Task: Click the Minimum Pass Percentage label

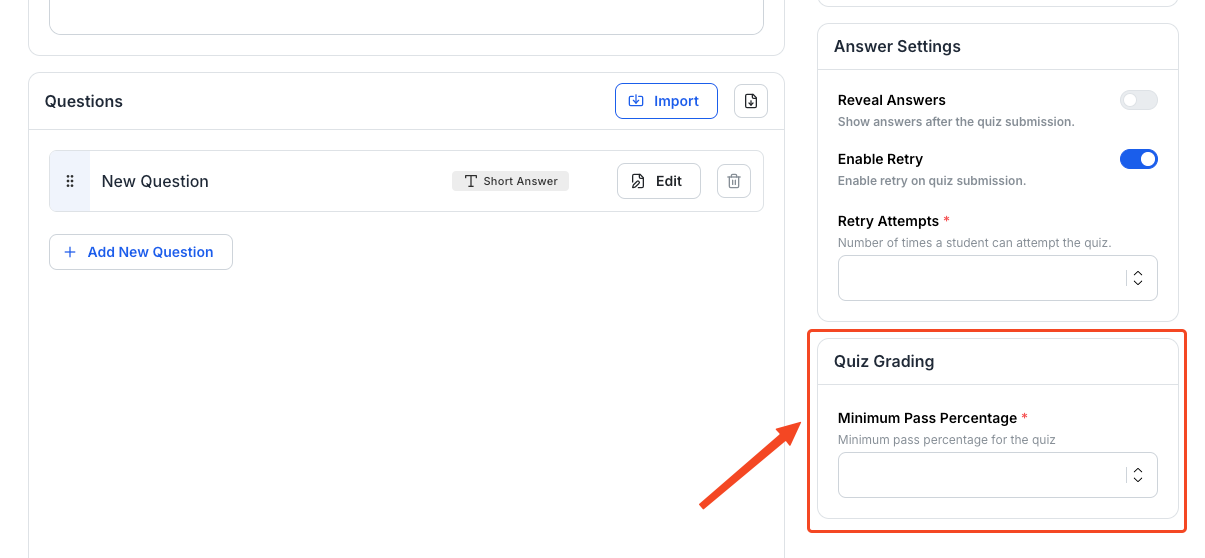Action: (927, 418)
